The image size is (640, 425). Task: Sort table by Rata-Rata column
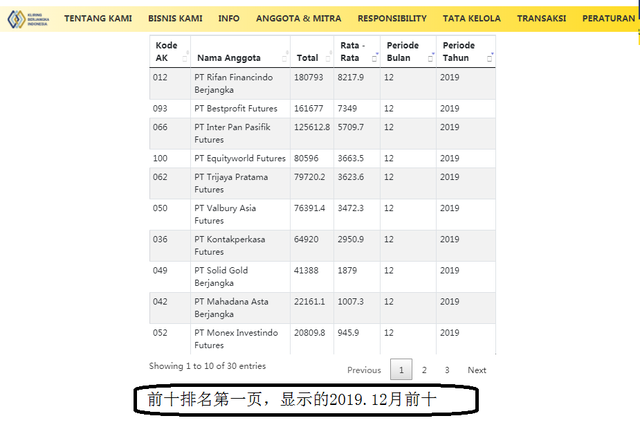(x=357, y=51)
